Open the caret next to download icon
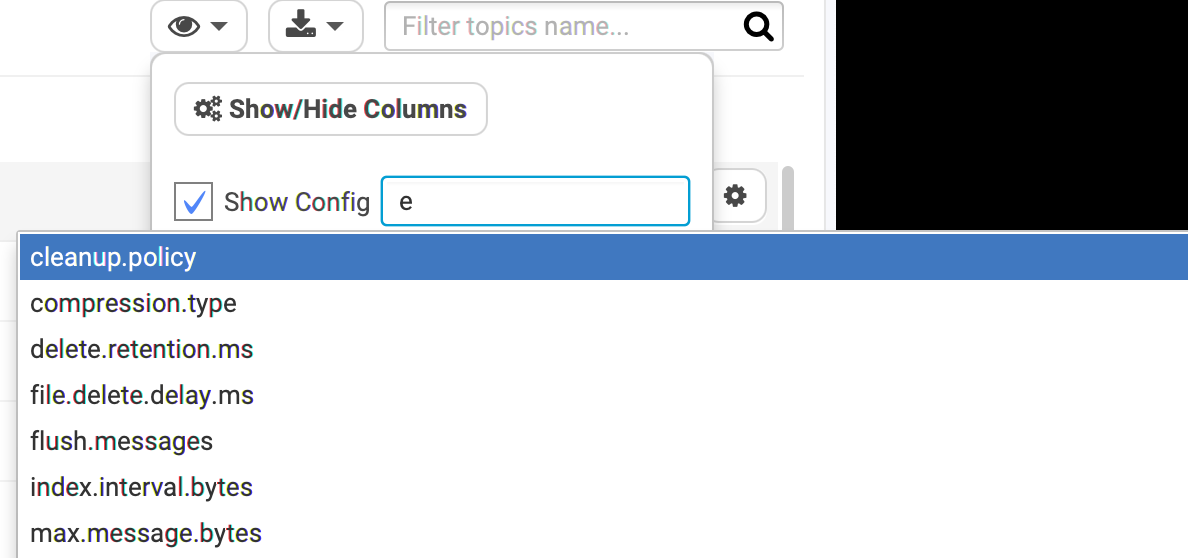 point(335,27)
